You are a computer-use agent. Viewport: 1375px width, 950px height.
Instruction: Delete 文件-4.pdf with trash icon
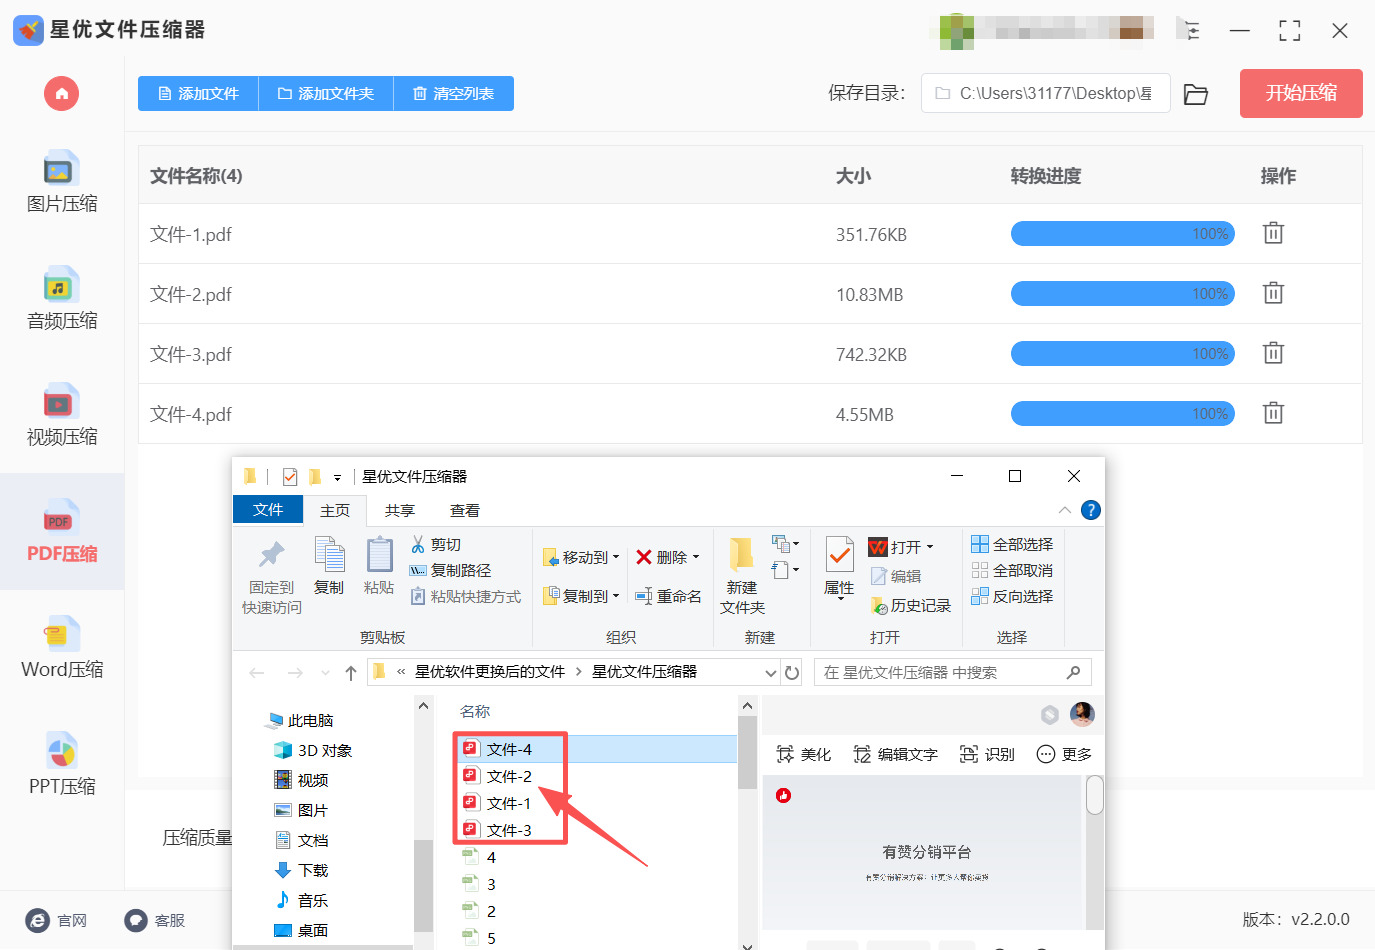(x=1273, y=413)
